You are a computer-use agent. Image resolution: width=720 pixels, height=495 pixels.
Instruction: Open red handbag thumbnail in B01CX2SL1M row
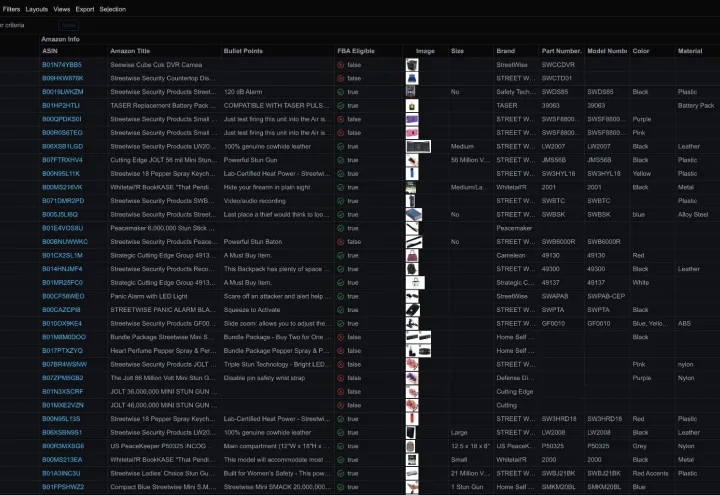pyautogui.click(x=412, y=255)
